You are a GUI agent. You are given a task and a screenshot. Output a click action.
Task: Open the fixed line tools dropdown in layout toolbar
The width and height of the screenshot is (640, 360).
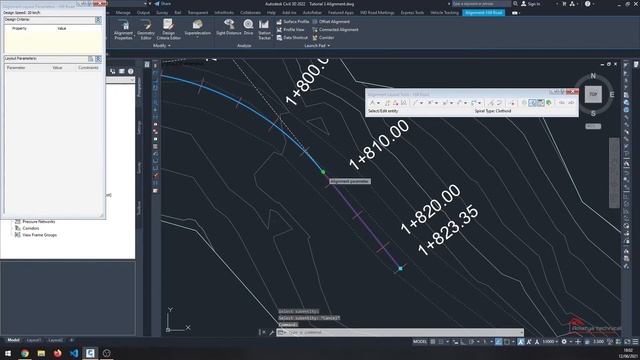coord(421,103)
